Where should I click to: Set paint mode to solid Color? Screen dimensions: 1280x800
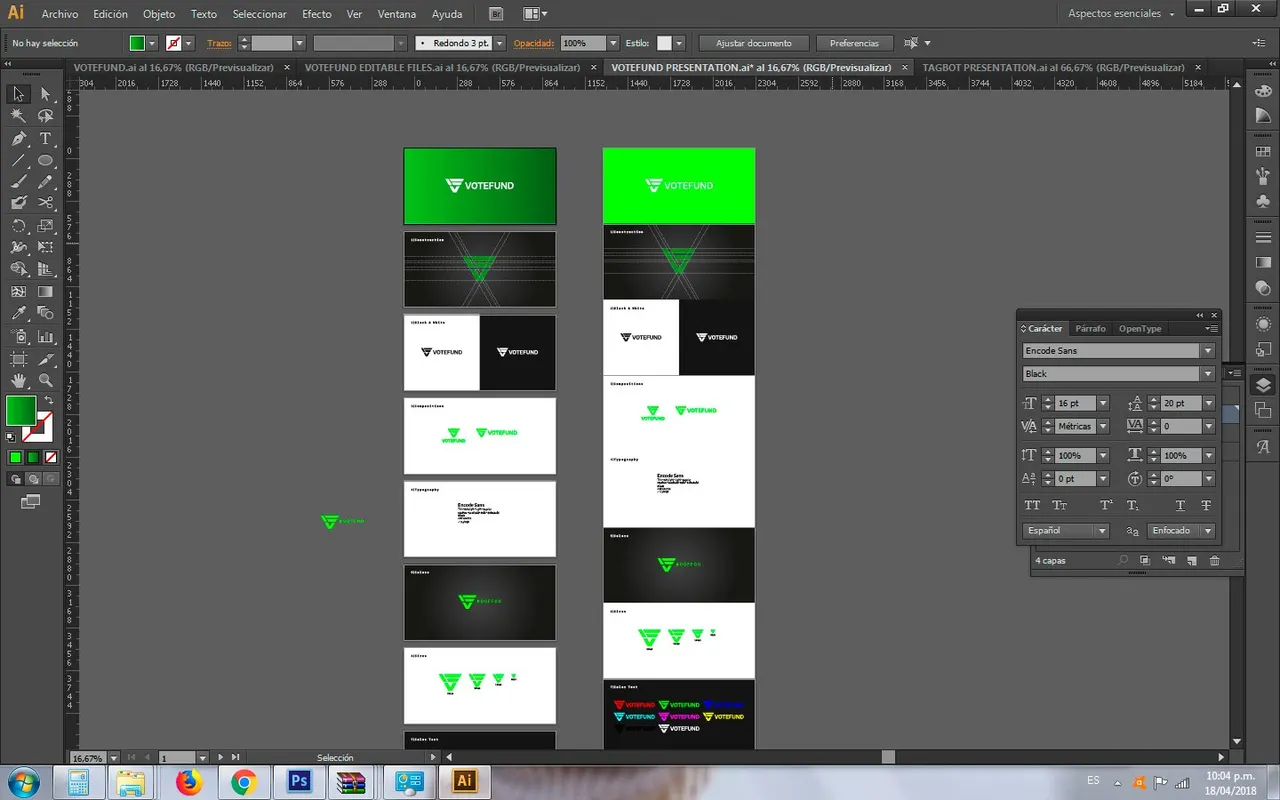tap(15, 457)
